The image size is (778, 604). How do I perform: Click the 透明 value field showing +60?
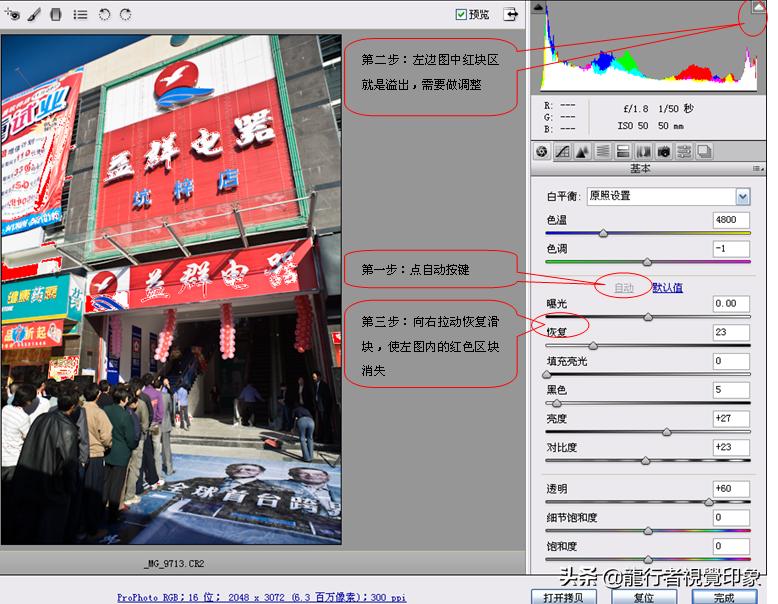[x=731, y=489]
